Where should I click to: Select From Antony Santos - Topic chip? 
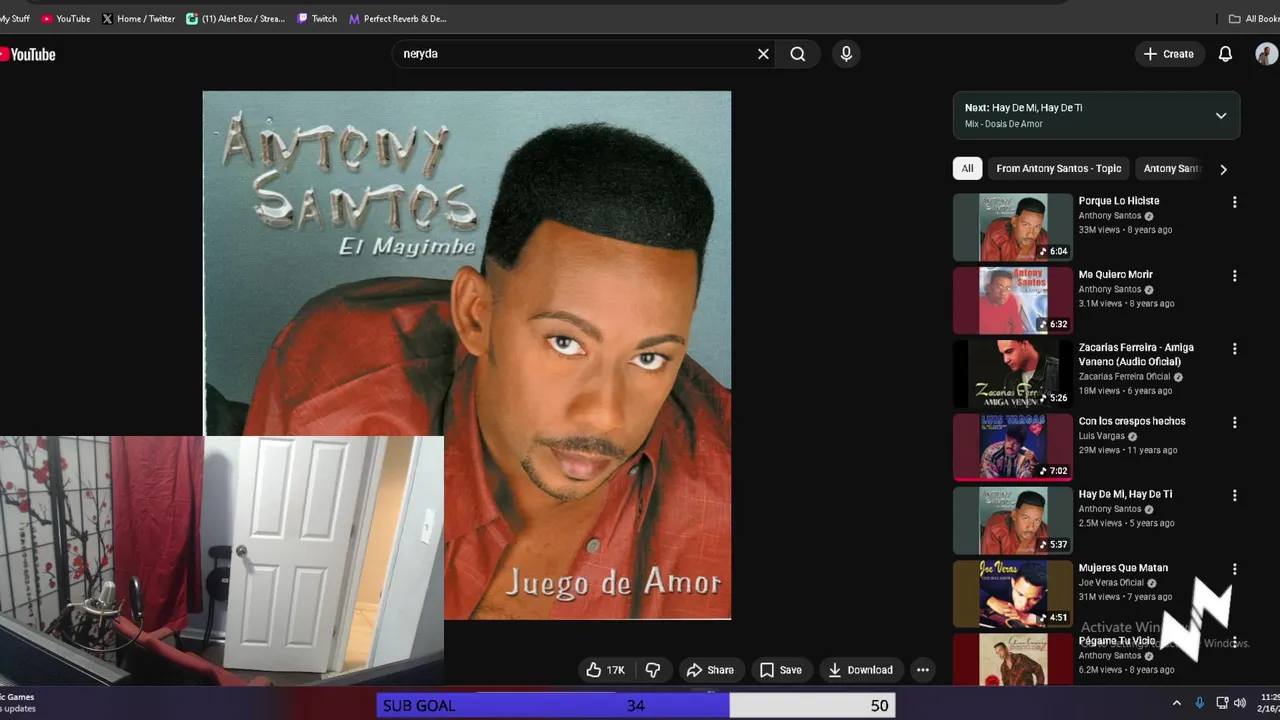click(x=1058, y=169)
